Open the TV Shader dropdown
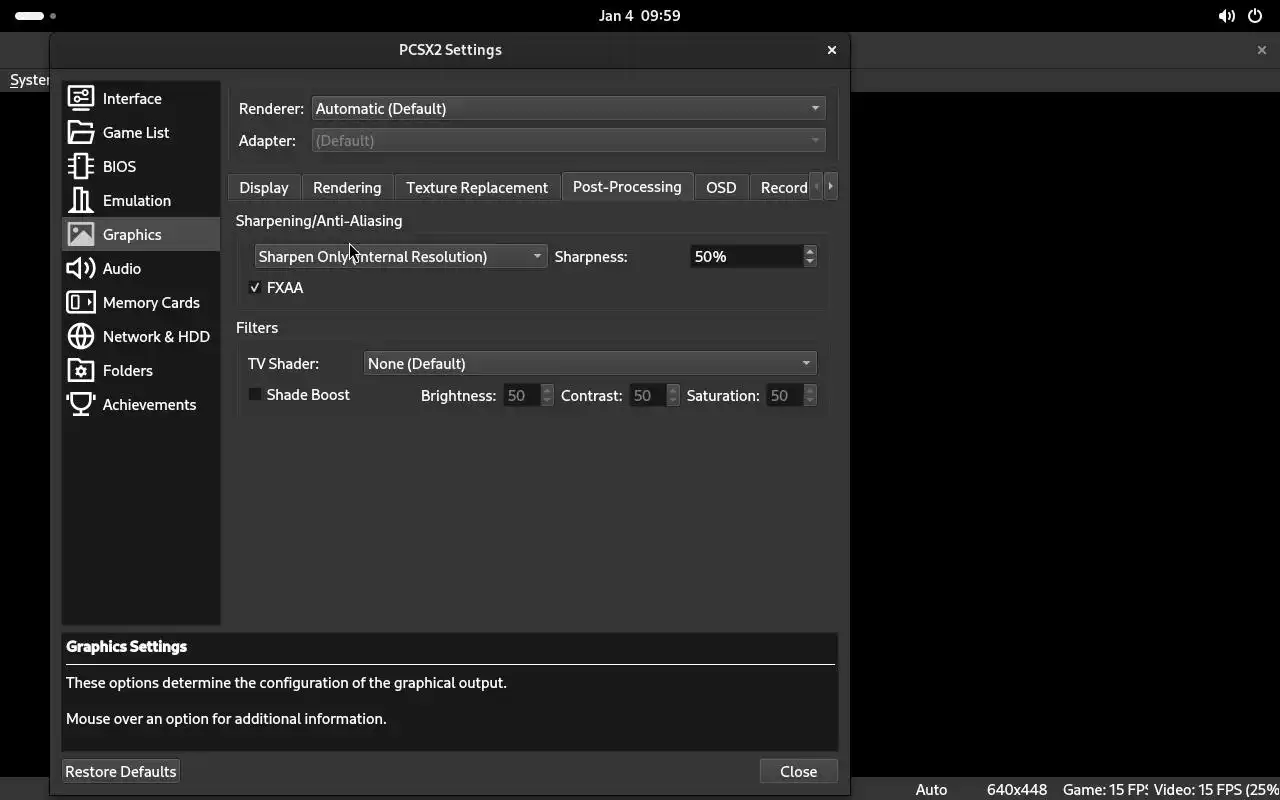The height and width of the screenshot is (800, 1280). pos(590,363)
